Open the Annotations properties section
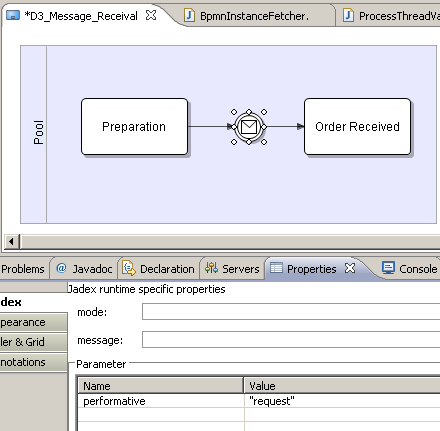The image size is (440, 431). tap(33, 362)
